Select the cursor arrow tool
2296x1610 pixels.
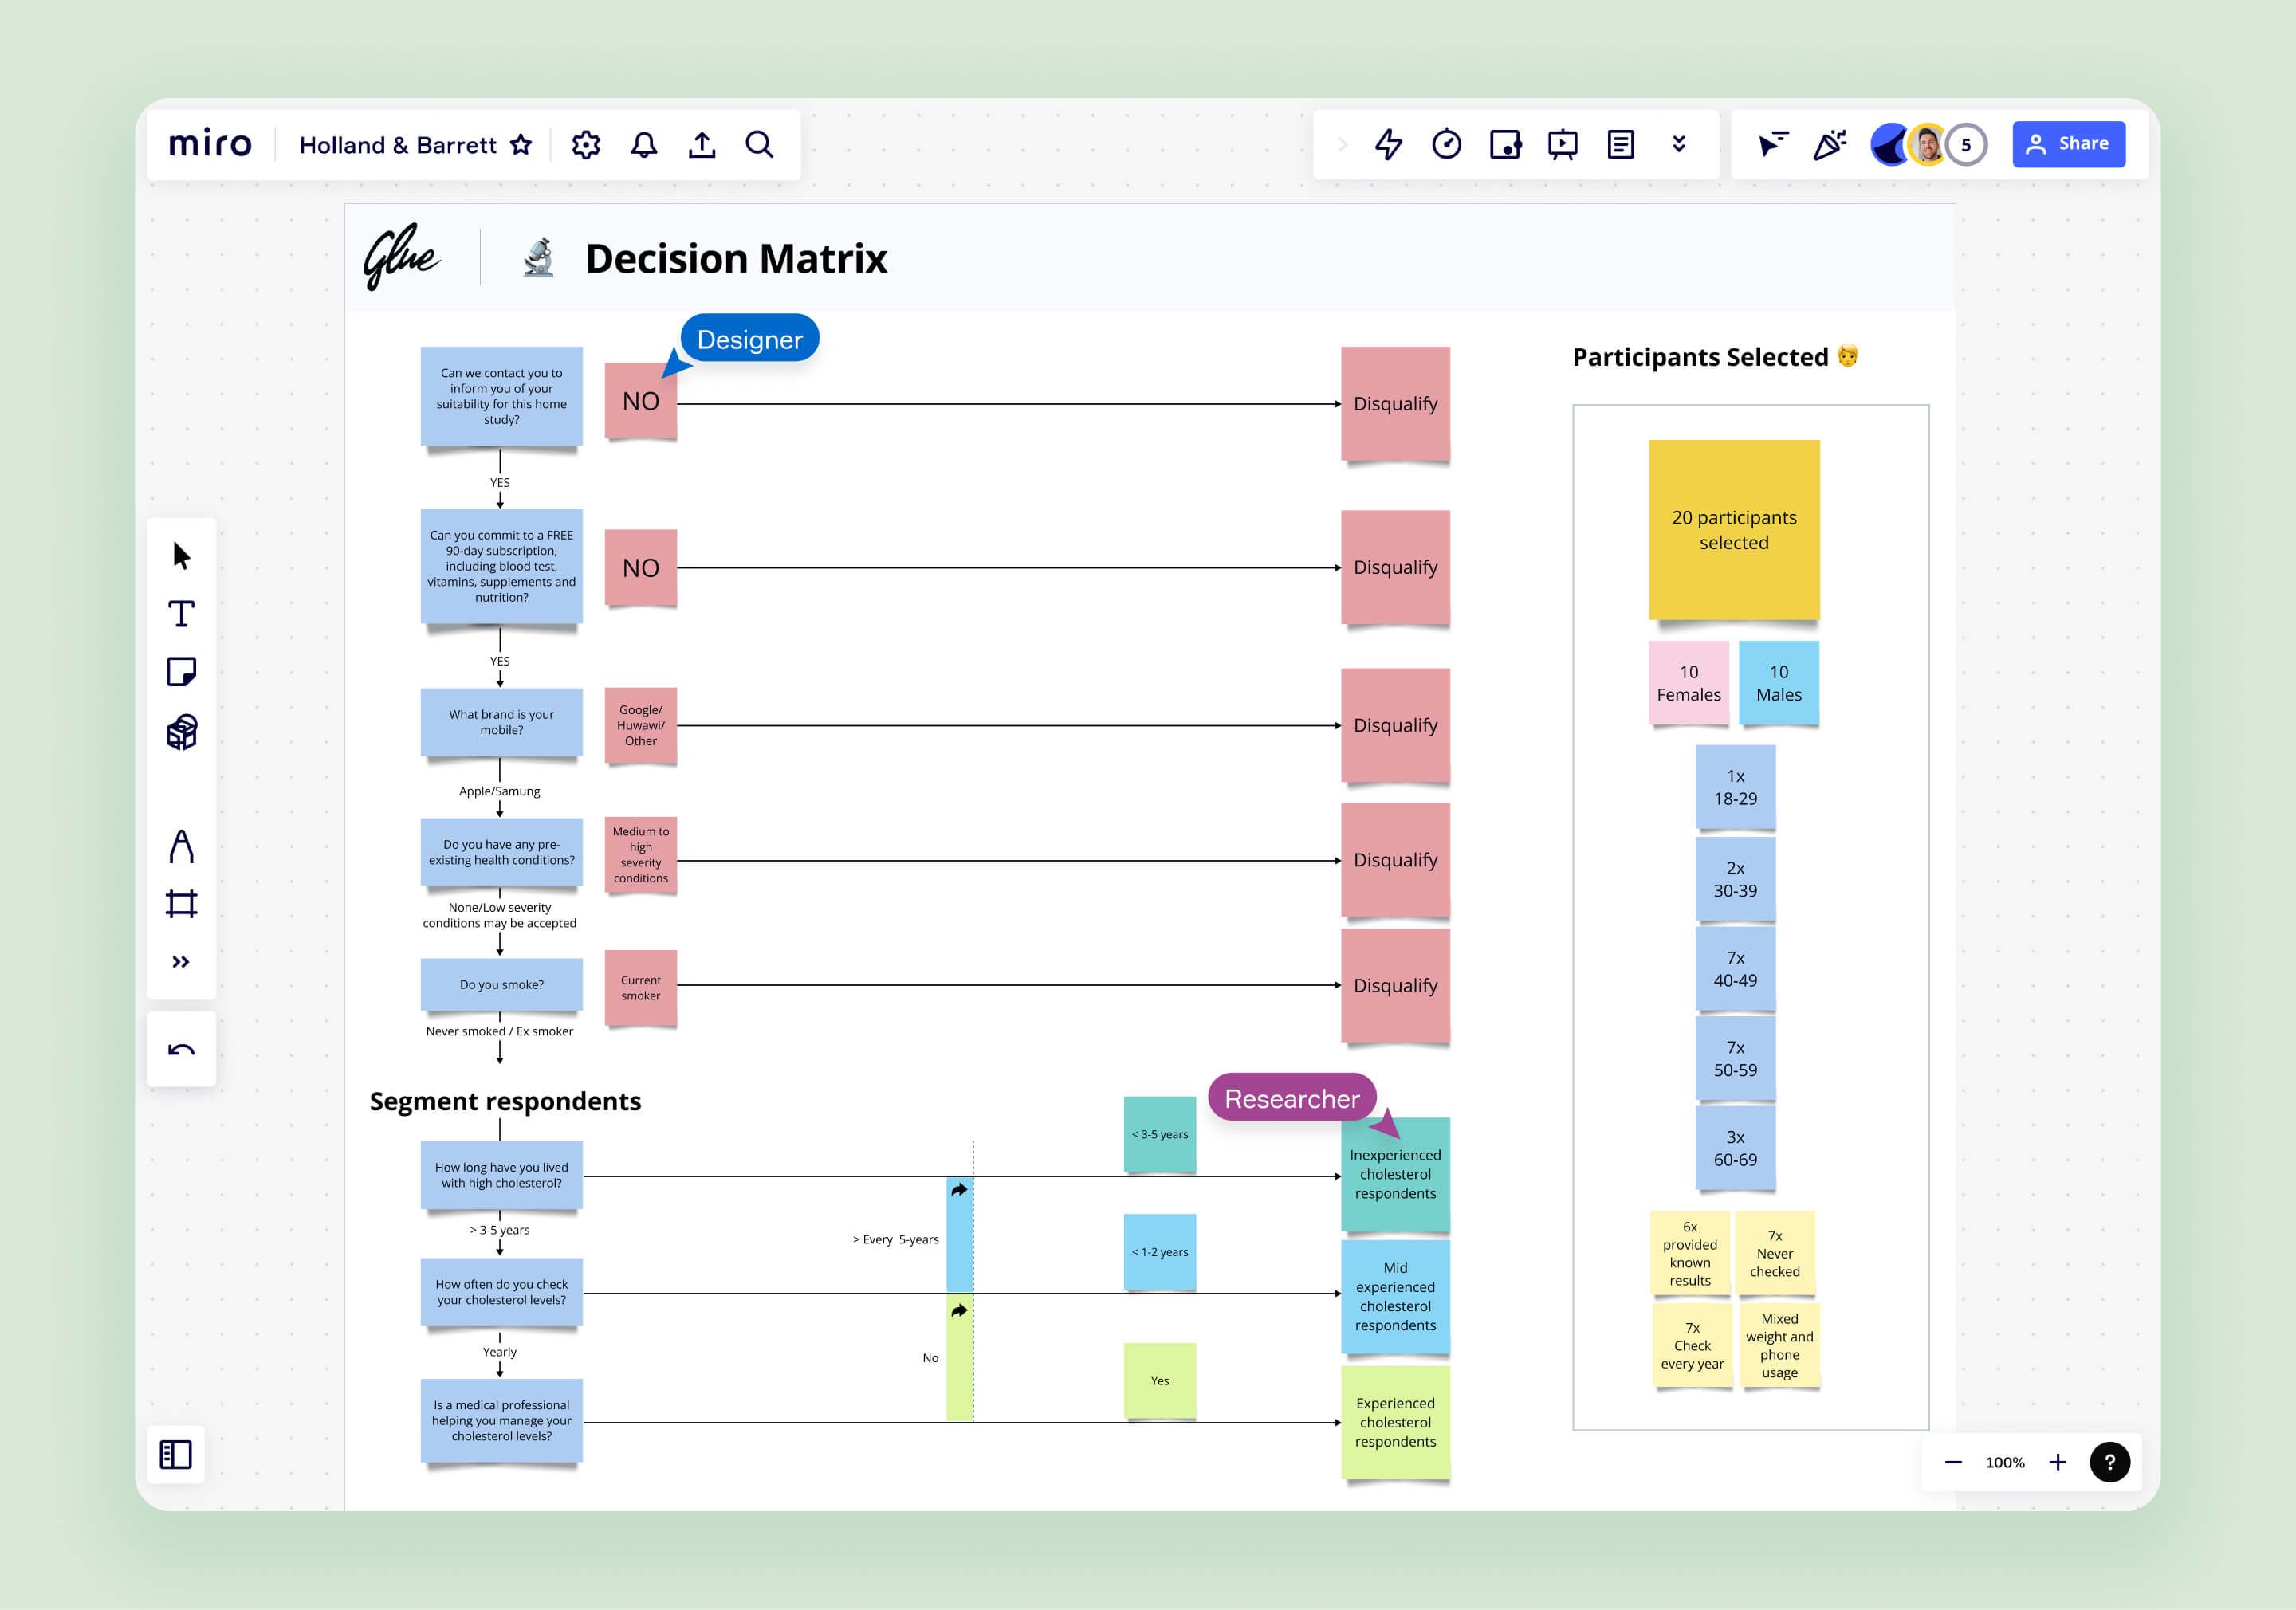pyautogui.click(x=181, y=556)
